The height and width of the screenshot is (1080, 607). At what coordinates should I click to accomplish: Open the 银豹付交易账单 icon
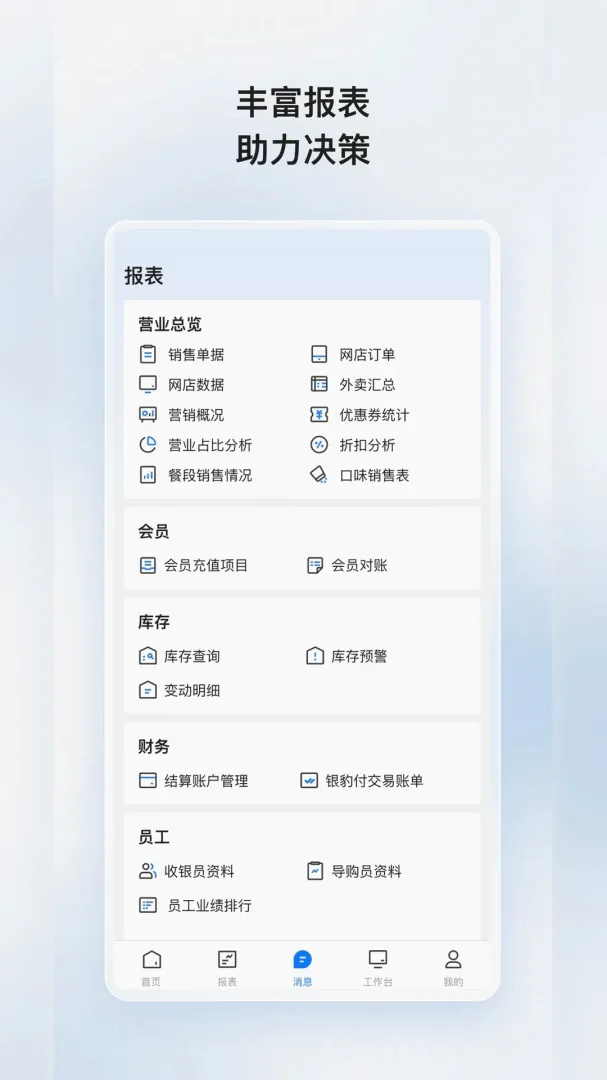(x=309, y=780)
